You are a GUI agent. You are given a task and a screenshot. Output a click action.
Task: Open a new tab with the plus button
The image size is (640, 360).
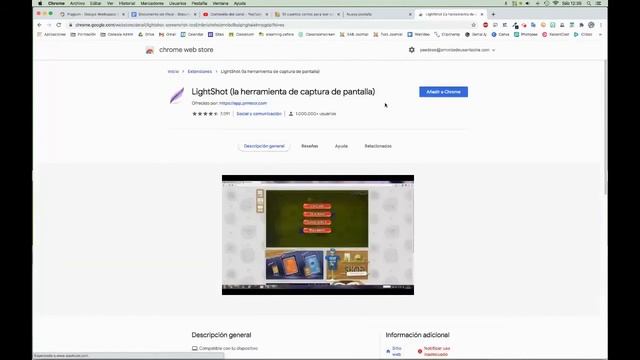493,14
